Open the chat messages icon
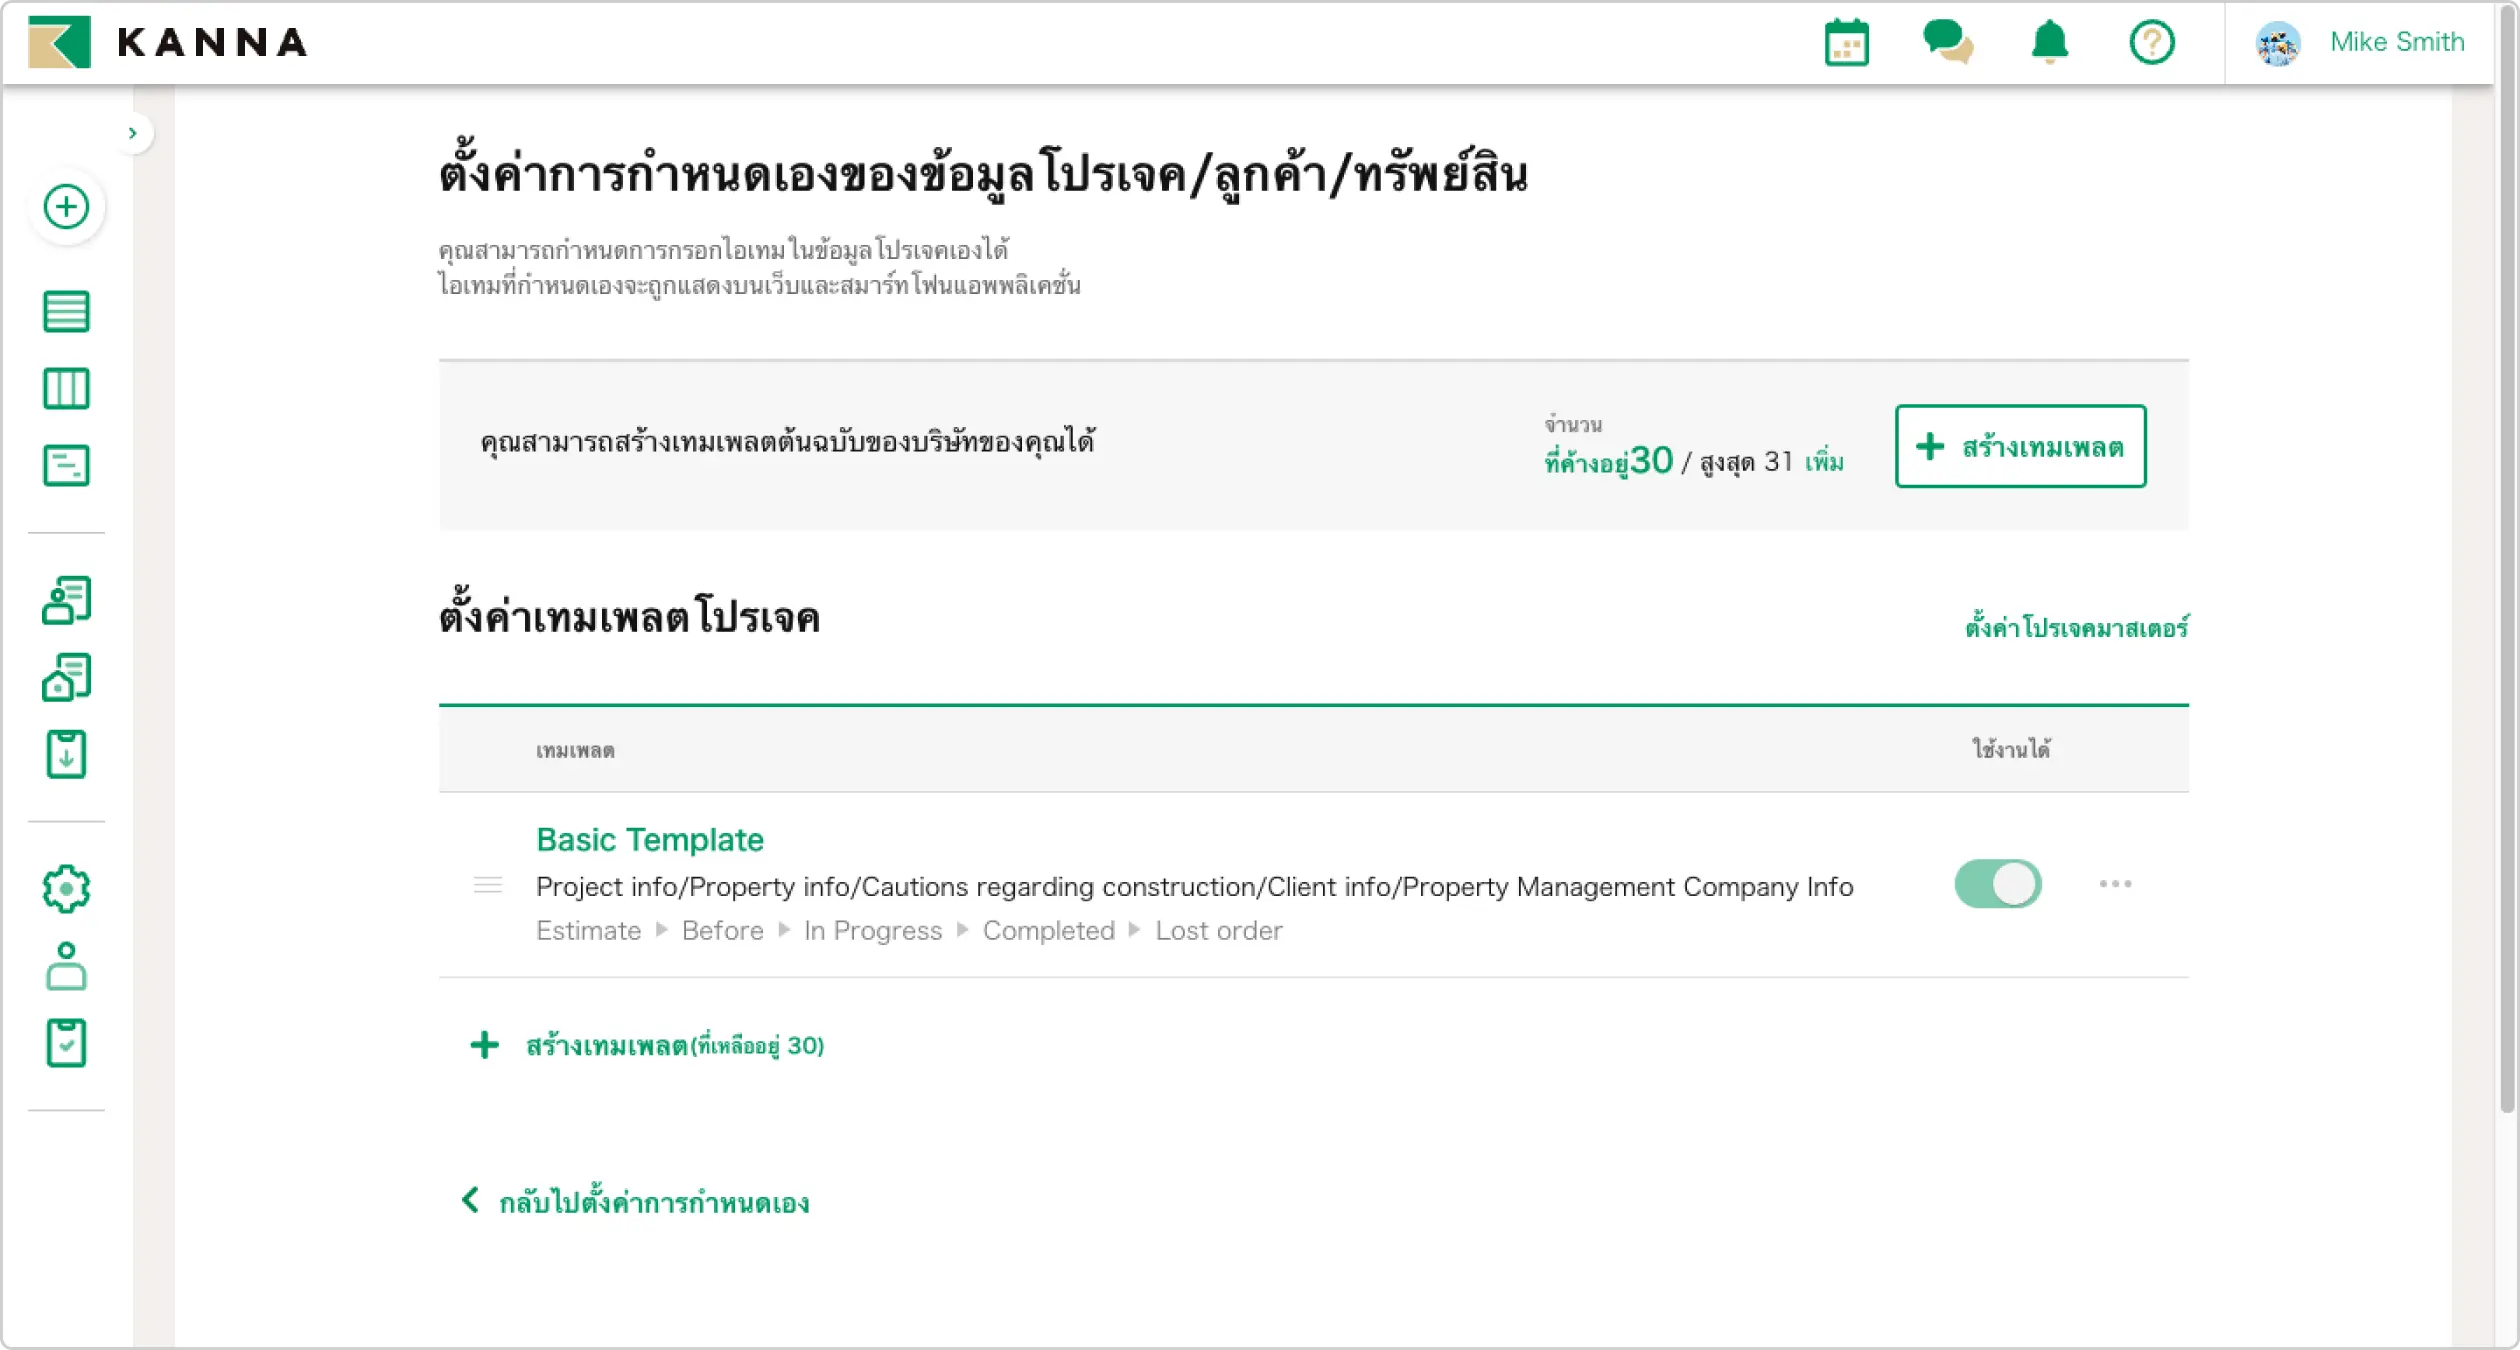The width and height of the screenshot is (2520, 1350). pyautogui.click(x=1948, y=42)
